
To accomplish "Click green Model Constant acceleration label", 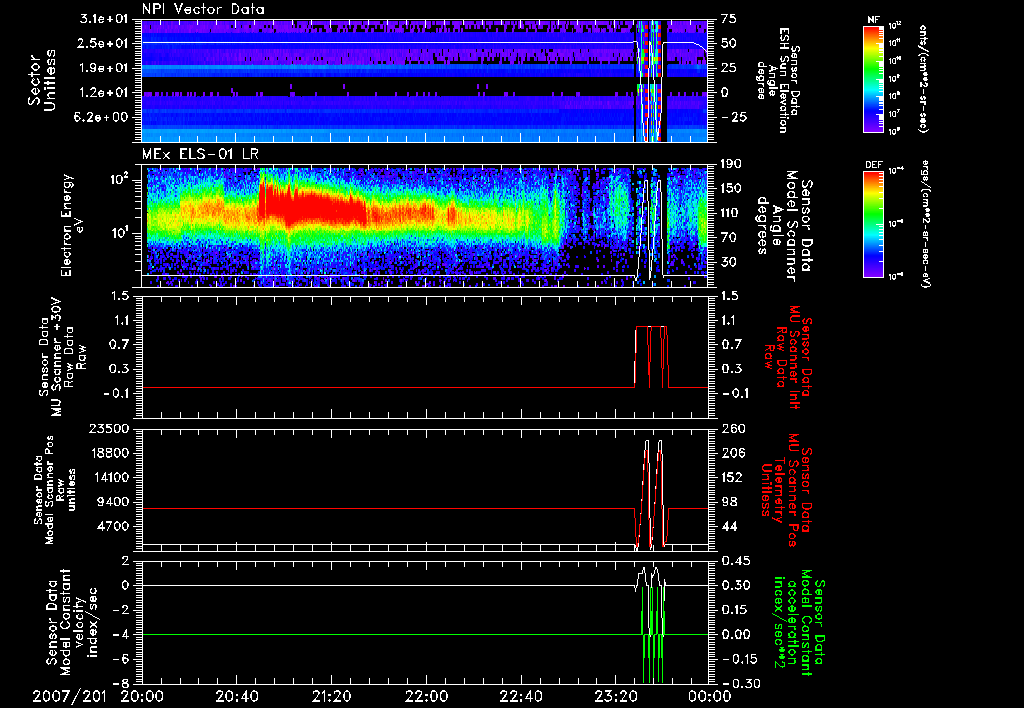I will pos(799,620).
